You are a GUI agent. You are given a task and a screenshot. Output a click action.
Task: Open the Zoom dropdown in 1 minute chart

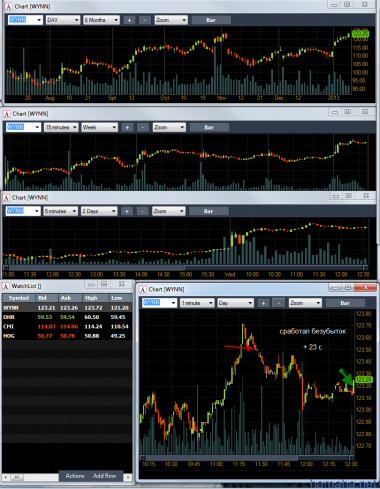[305, 303]
